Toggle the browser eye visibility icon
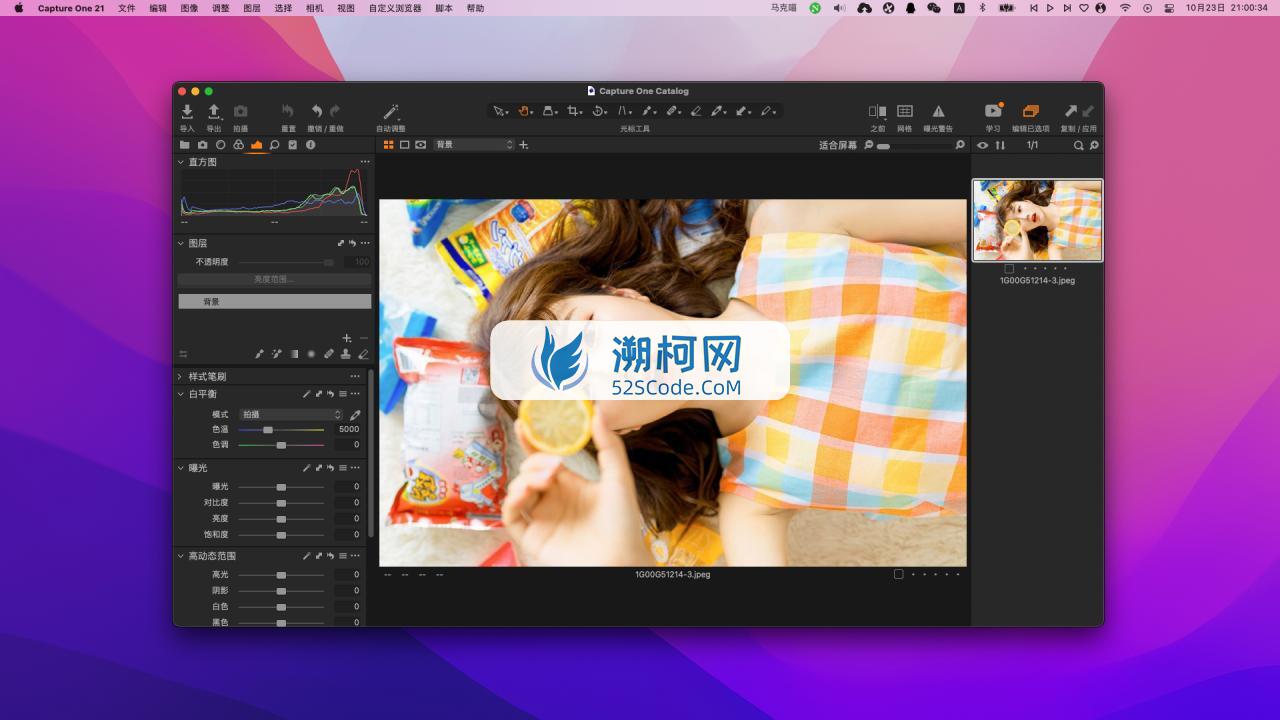The width and height of the screenshot is (1280, 720). pyautogui.click(x=982, y=145)
